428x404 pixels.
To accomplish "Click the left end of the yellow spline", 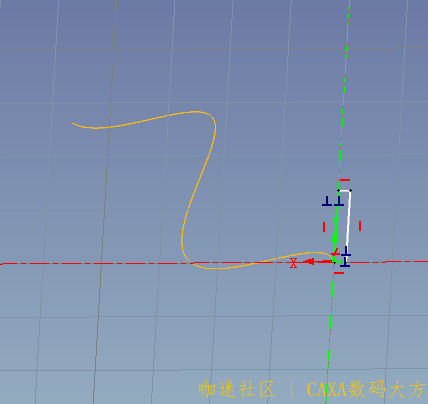I will click(x=73, y=124).
